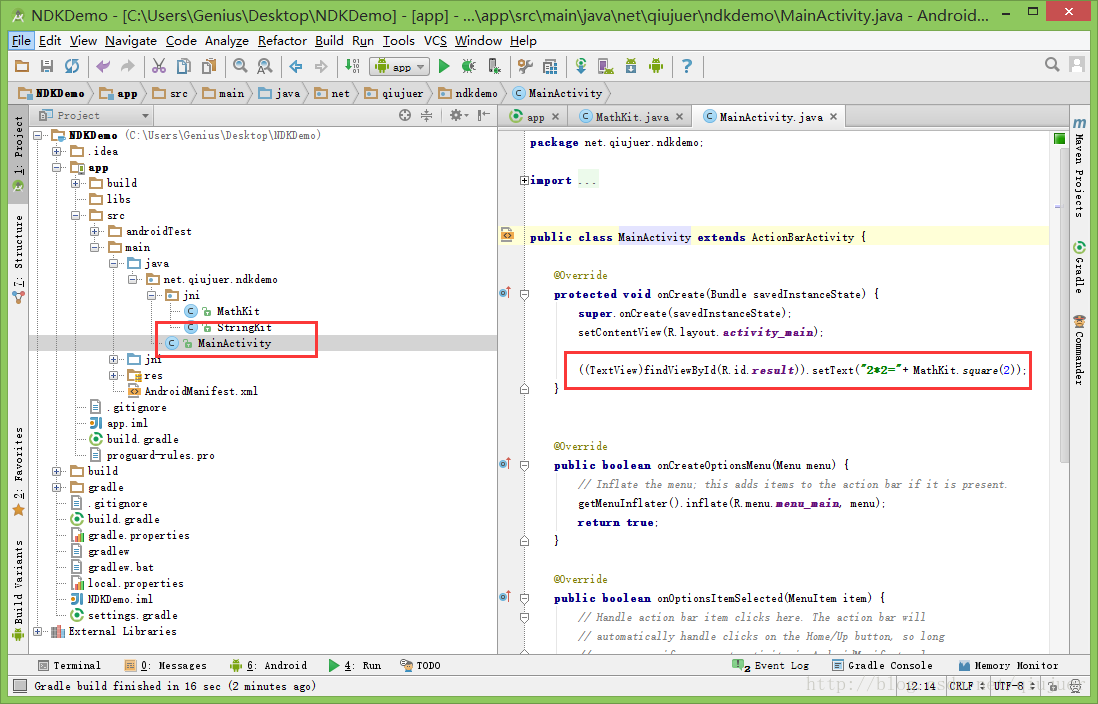Expand the androidTest folder
This screenshot has height=704, width=1098.
point(95,231)
